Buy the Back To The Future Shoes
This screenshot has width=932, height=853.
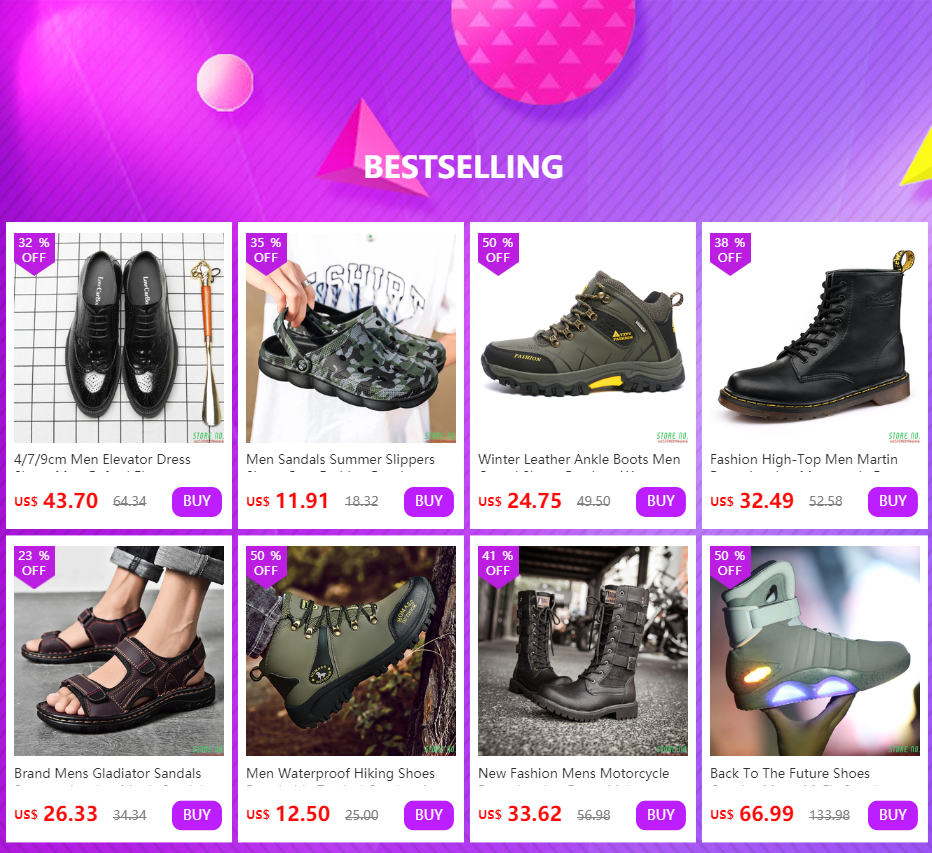tap(892, 815)
